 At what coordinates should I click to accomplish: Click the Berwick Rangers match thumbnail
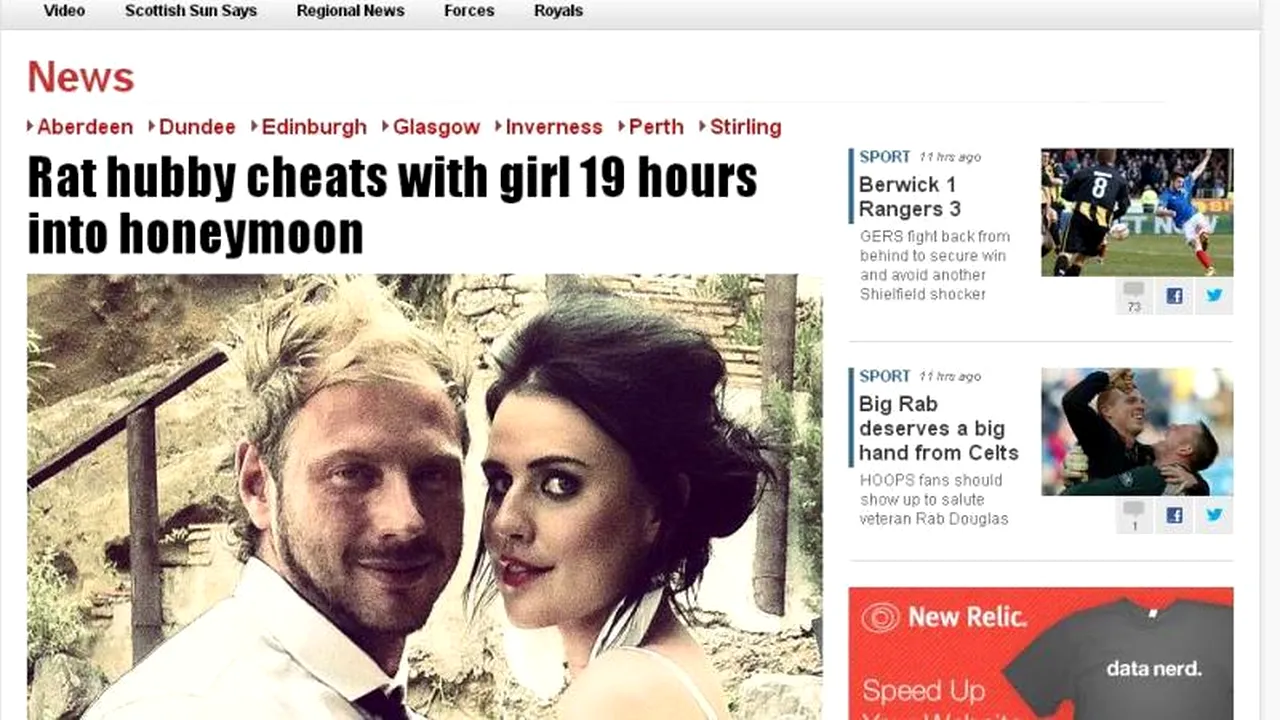click(1137, 212)
